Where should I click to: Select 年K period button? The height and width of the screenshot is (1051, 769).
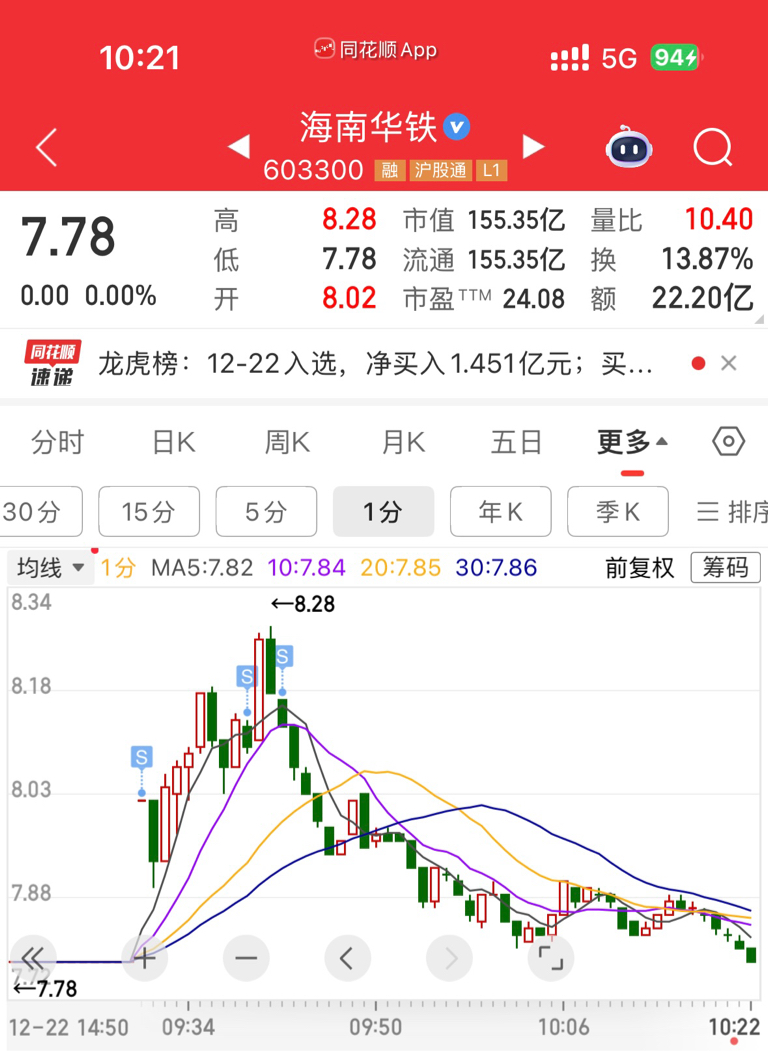tap(501, 511)
